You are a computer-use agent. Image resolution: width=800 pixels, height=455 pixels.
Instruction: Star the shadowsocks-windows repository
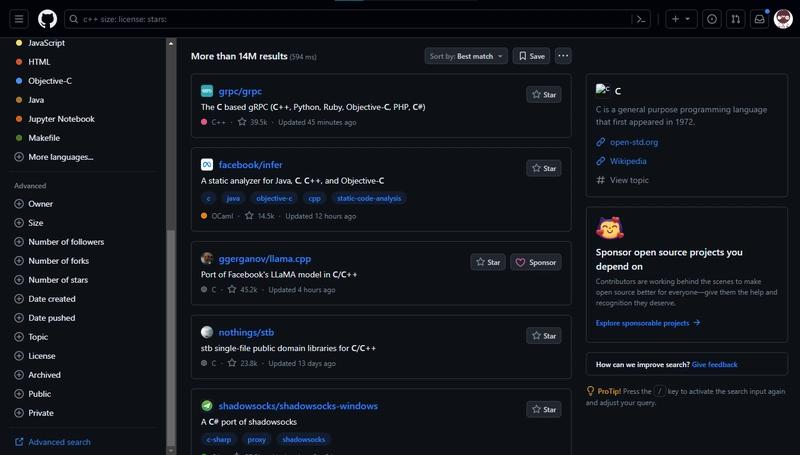(x=544, y=410)
